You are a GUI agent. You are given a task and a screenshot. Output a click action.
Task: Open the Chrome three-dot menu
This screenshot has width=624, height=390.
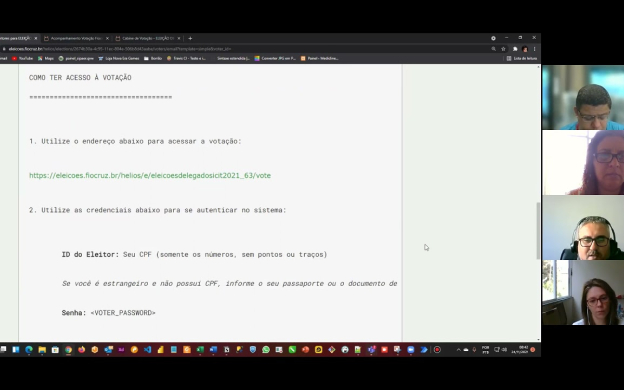[x=534, y=49]
